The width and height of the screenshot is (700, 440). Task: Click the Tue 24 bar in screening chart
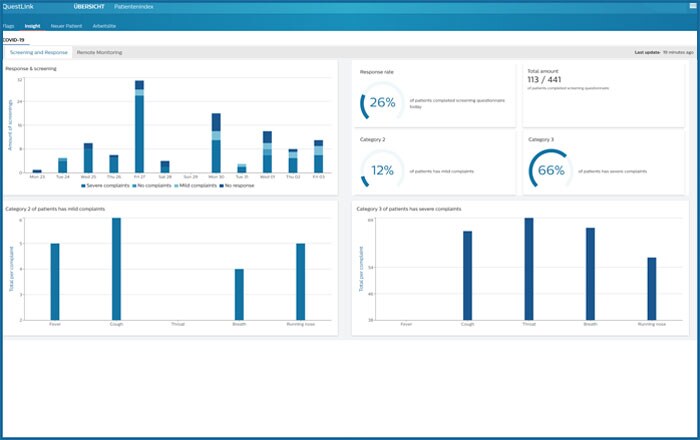pyautogui.click(x=62, y=166)
